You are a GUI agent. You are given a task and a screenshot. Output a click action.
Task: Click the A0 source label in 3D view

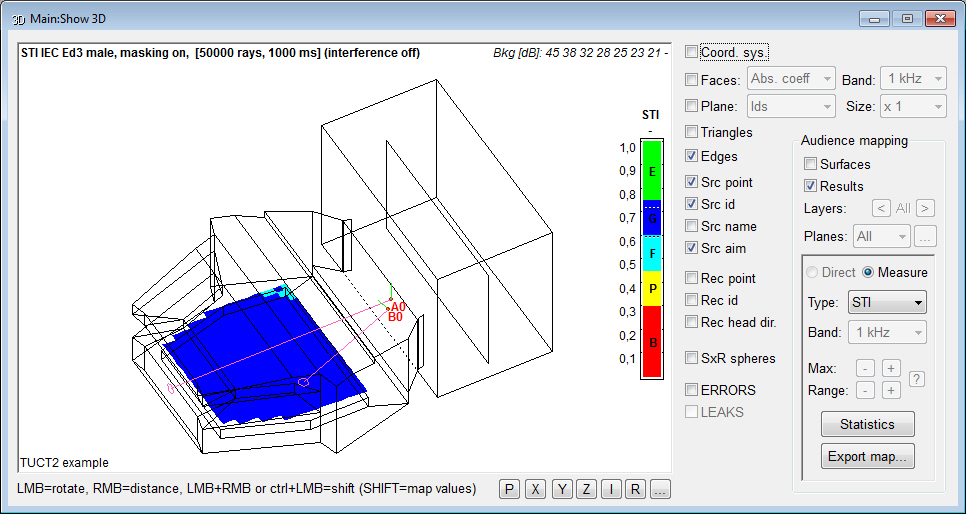[x=397, y=306]
